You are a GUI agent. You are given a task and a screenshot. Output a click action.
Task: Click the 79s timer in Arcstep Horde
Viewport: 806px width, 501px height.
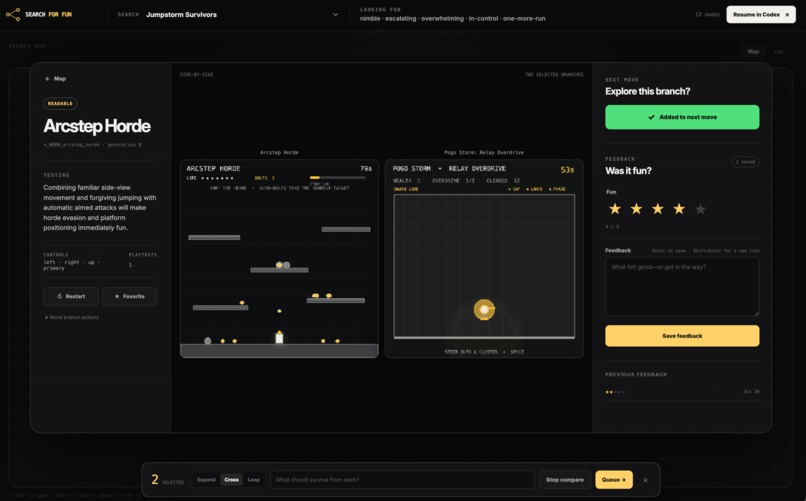366,169
